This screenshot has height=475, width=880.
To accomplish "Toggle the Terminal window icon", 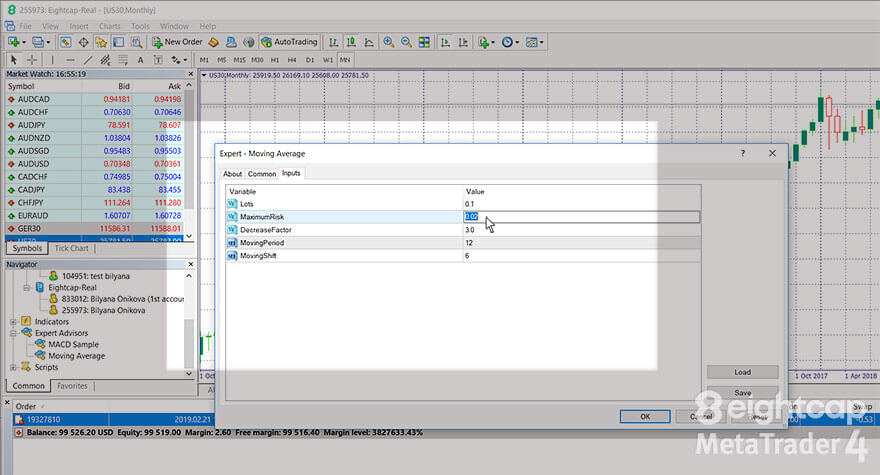I will click(x=118, y=42).
